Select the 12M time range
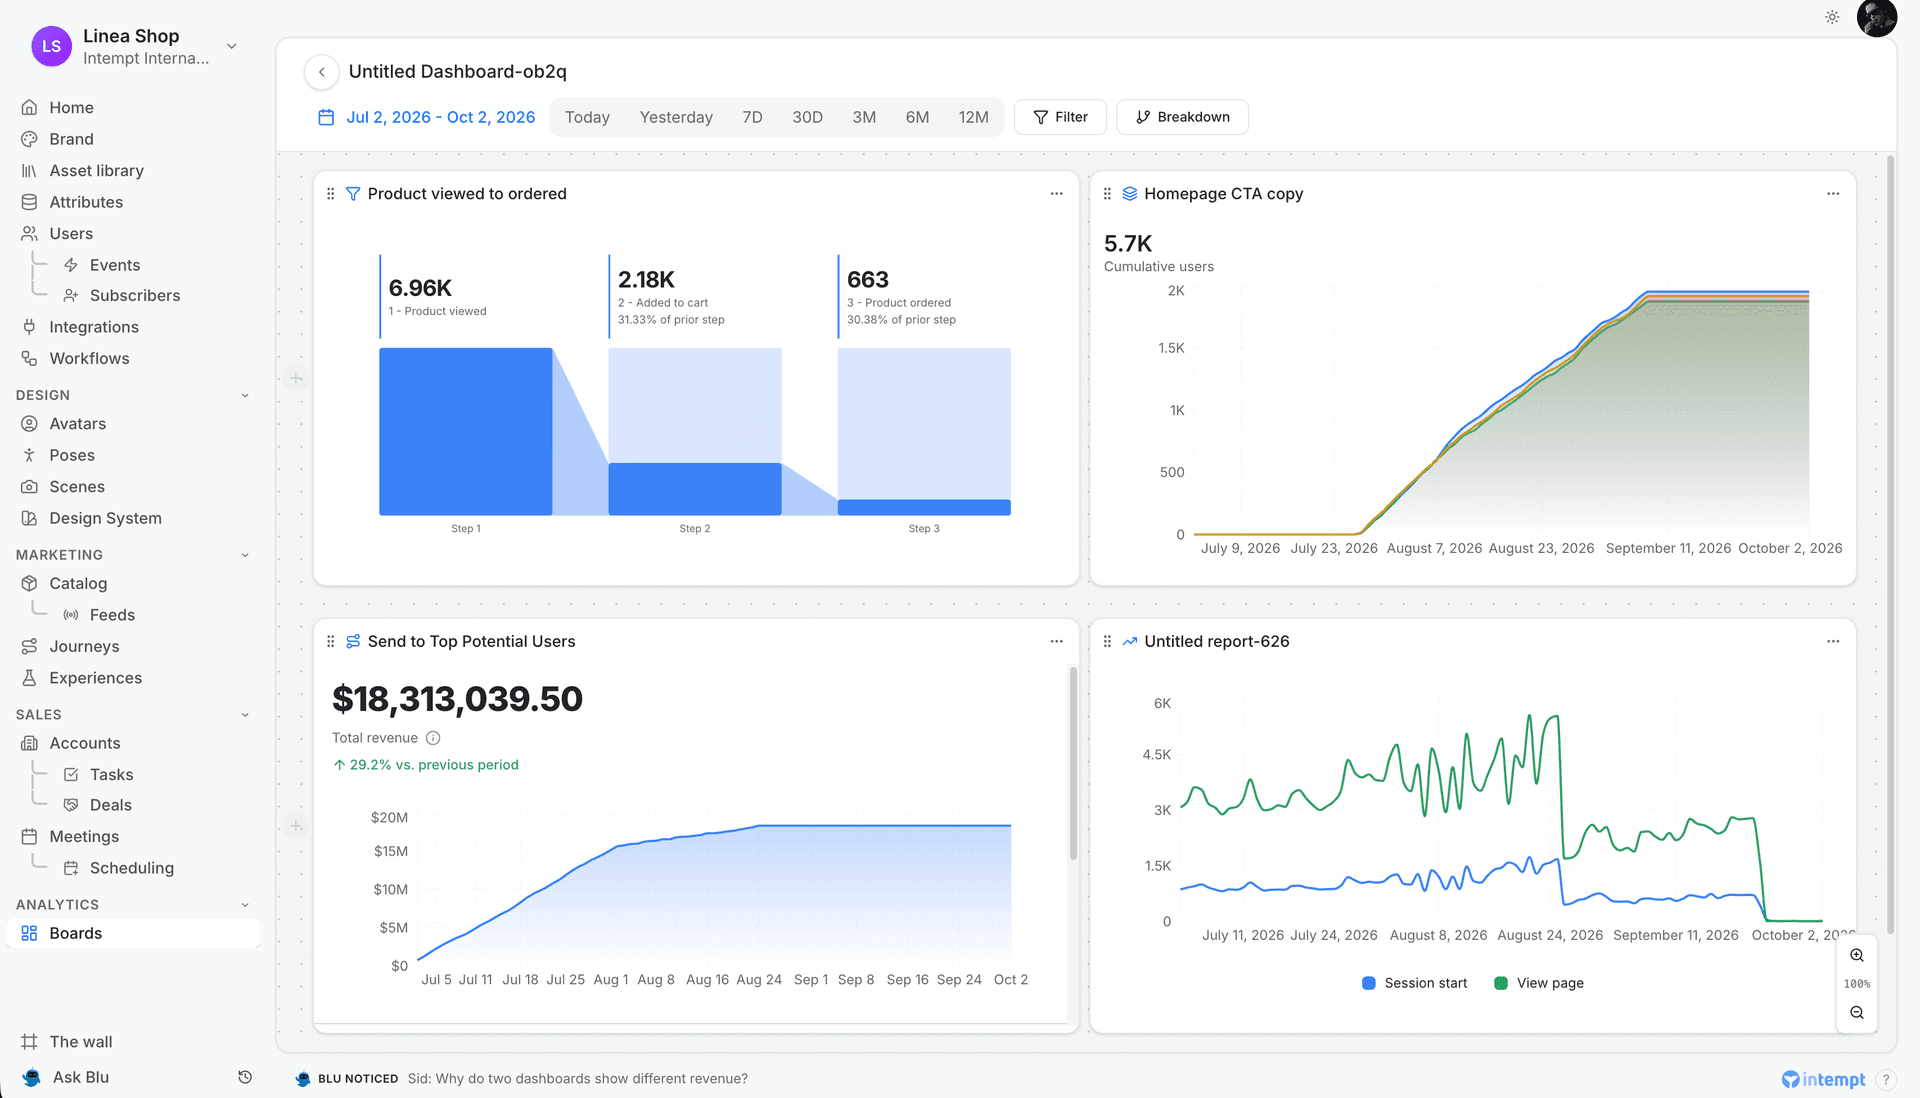 pos(973,117)
